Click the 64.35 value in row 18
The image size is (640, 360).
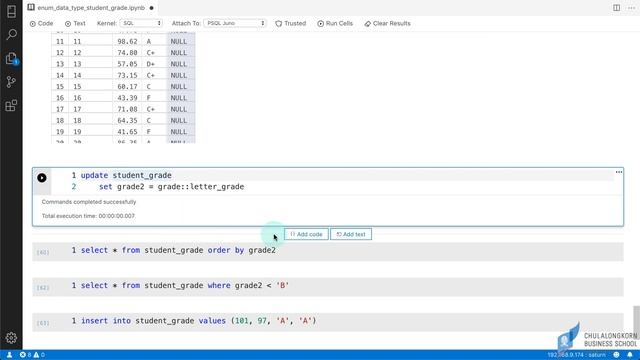(127, 120)
